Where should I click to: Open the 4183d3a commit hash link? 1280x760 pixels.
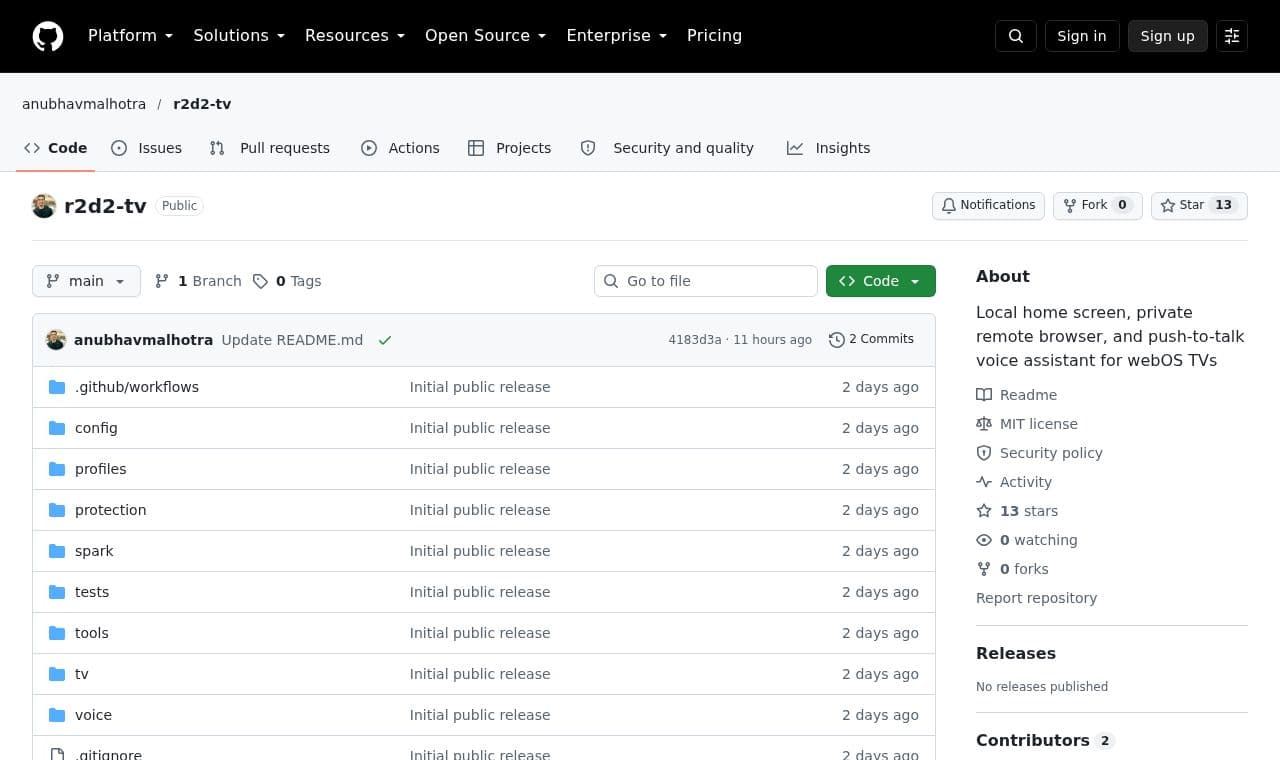click(x=695, y=340)
